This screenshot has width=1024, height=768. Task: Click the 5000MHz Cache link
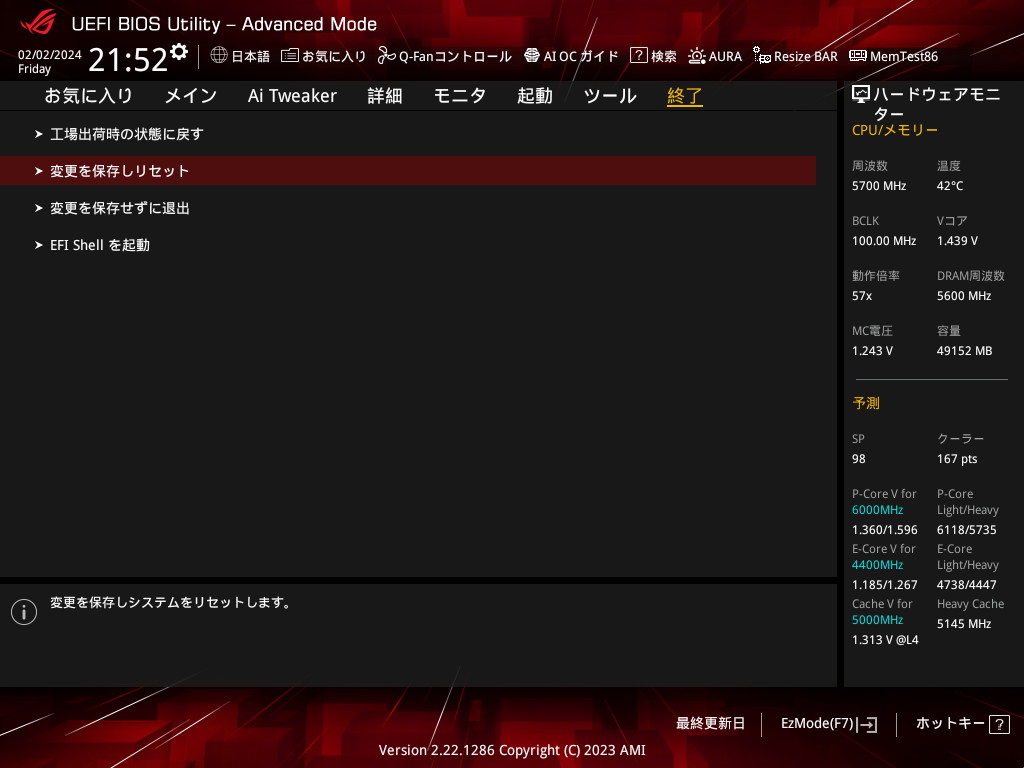[x=878, y=620]
